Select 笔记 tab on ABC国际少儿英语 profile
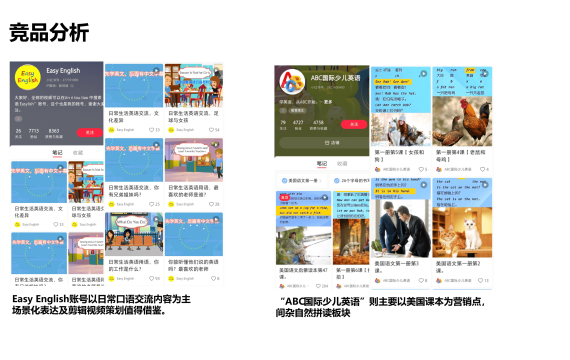 (322, 164)
